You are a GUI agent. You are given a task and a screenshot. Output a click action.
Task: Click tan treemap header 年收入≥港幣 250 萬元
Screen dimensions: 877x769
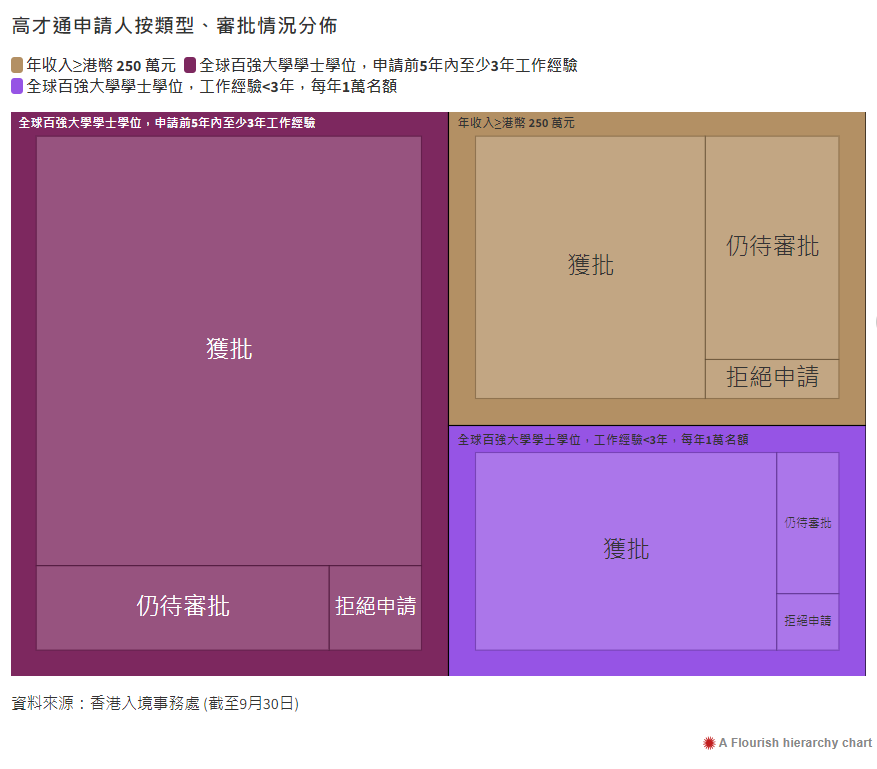(516, 122)
